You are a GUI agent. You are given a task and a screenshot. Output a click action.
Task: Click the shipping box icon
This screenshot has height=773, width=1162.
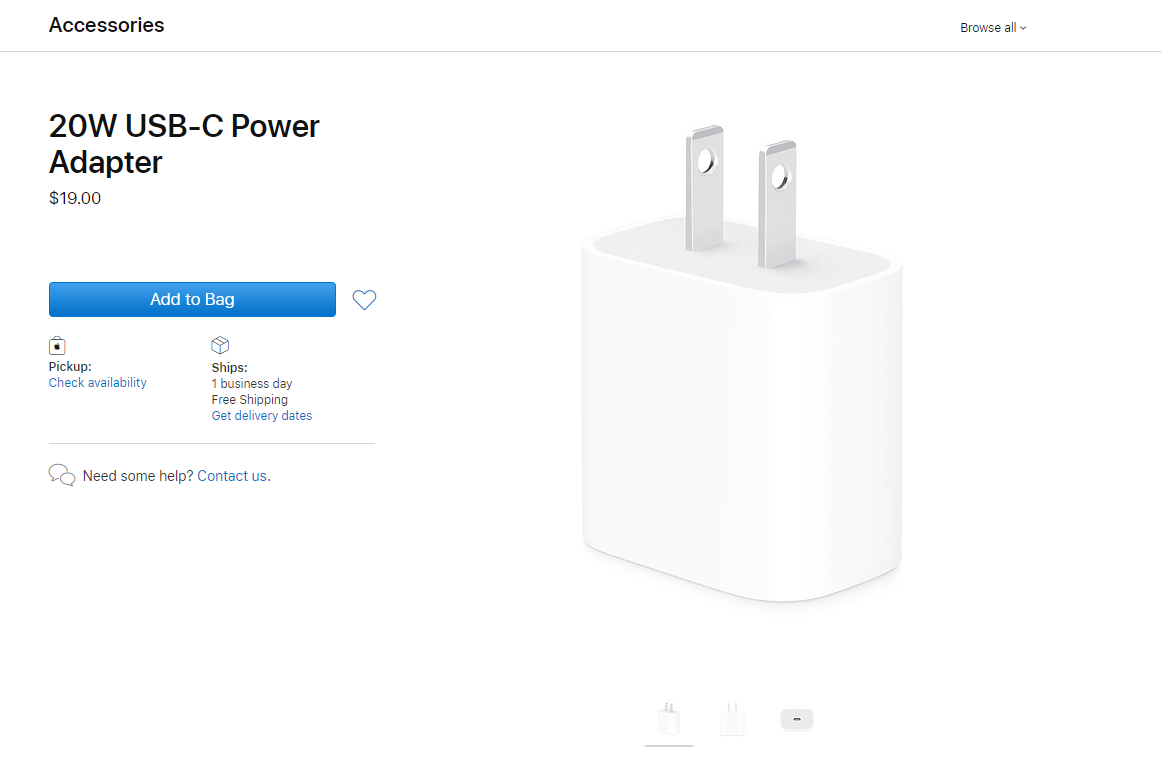(220, 345)
